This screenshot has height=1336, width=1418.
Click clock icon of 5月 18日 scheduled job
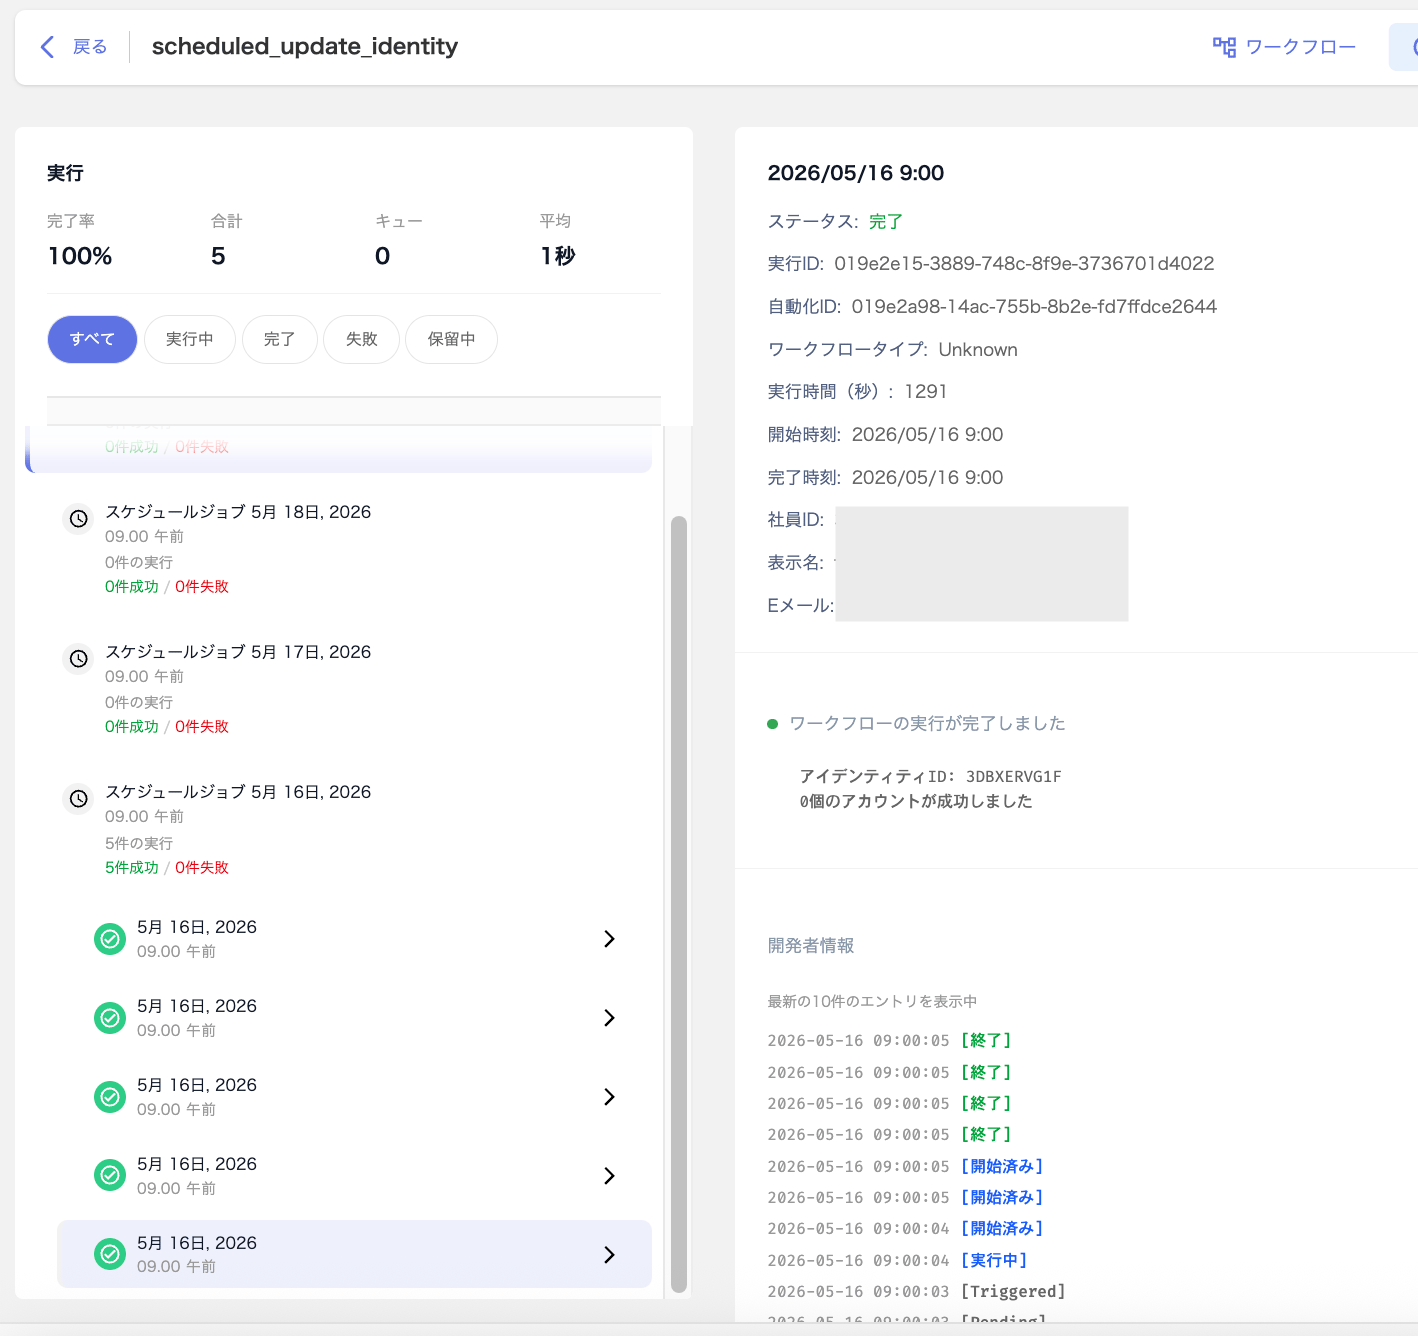(x=78, y=519)
